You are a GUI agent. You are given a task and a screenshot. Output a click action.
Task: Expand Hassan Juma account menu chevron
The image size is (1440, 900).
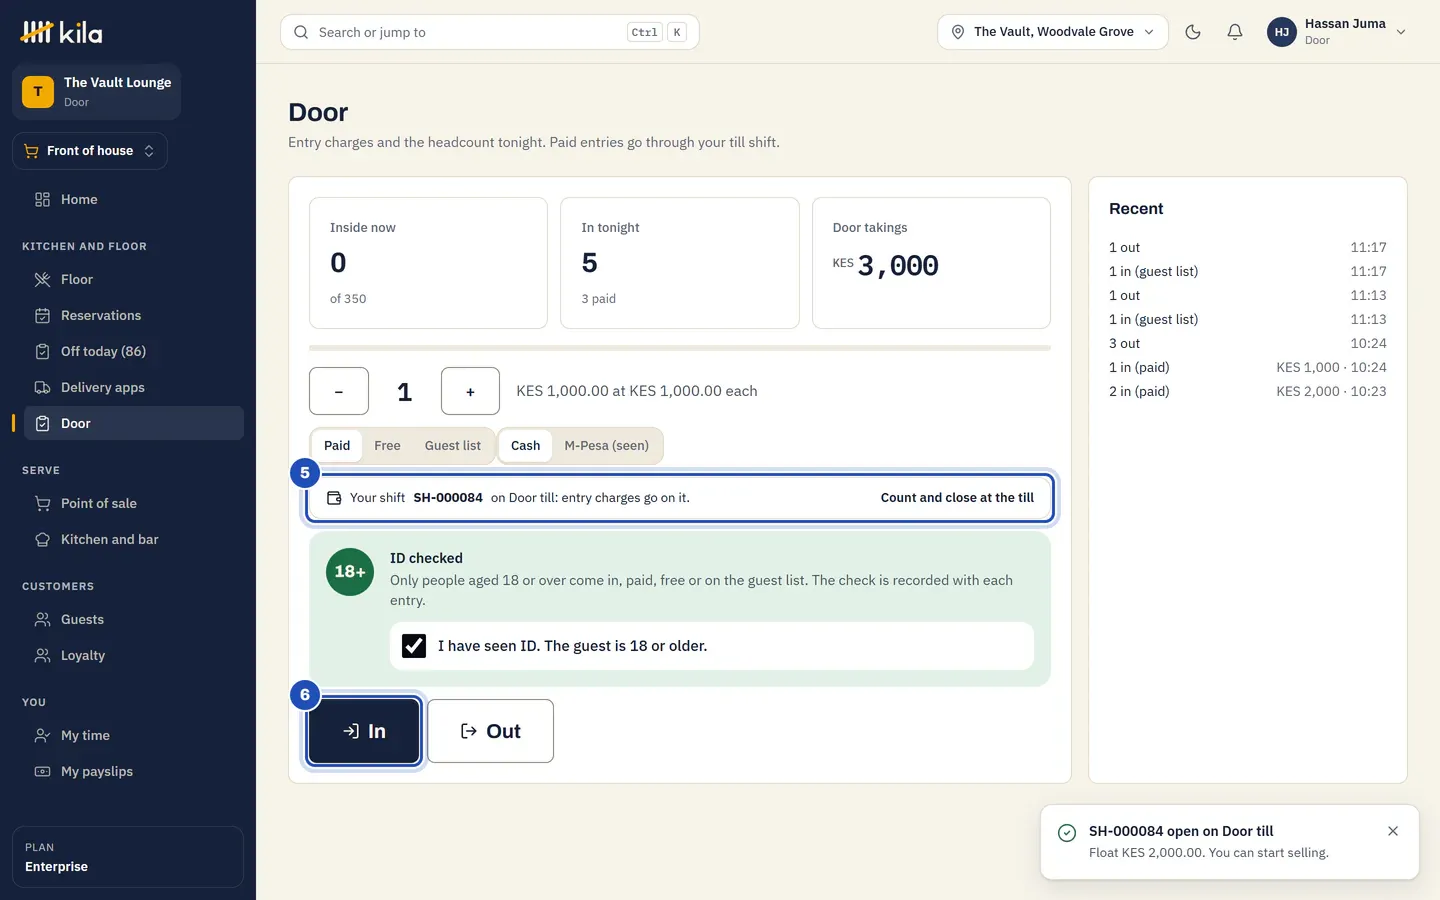(1401, 32)
